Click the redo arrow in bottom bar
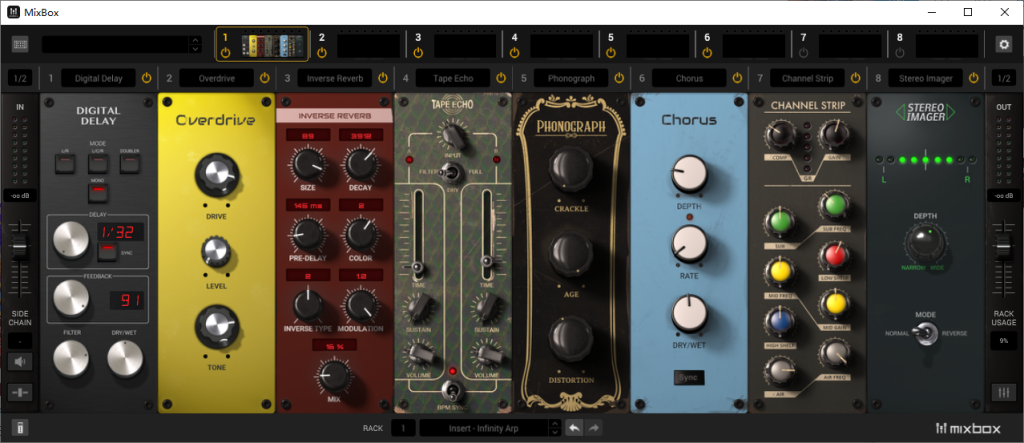Screen dimensions: 1024x443 (x=592, y=428)
